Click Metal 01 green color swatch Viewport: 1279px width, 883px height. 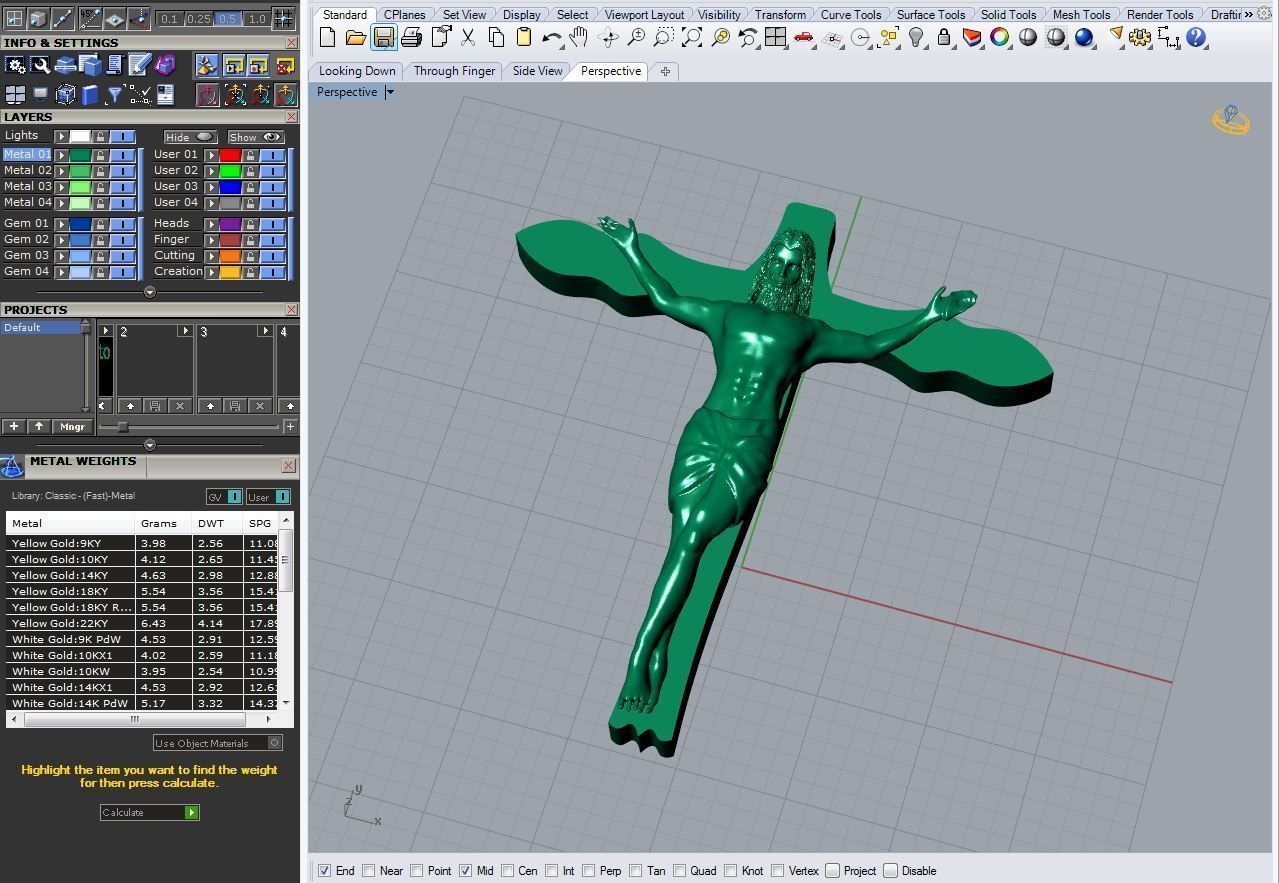[x=80, y=155]
